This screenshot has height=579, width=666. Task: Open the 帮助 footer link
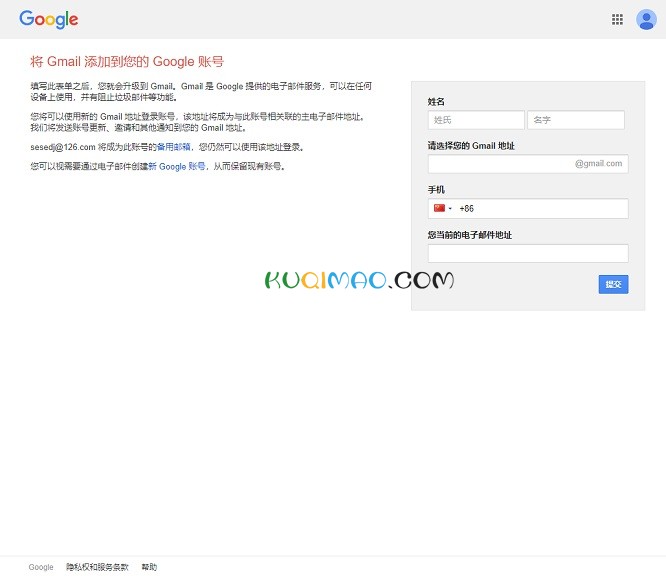(149, 567)
